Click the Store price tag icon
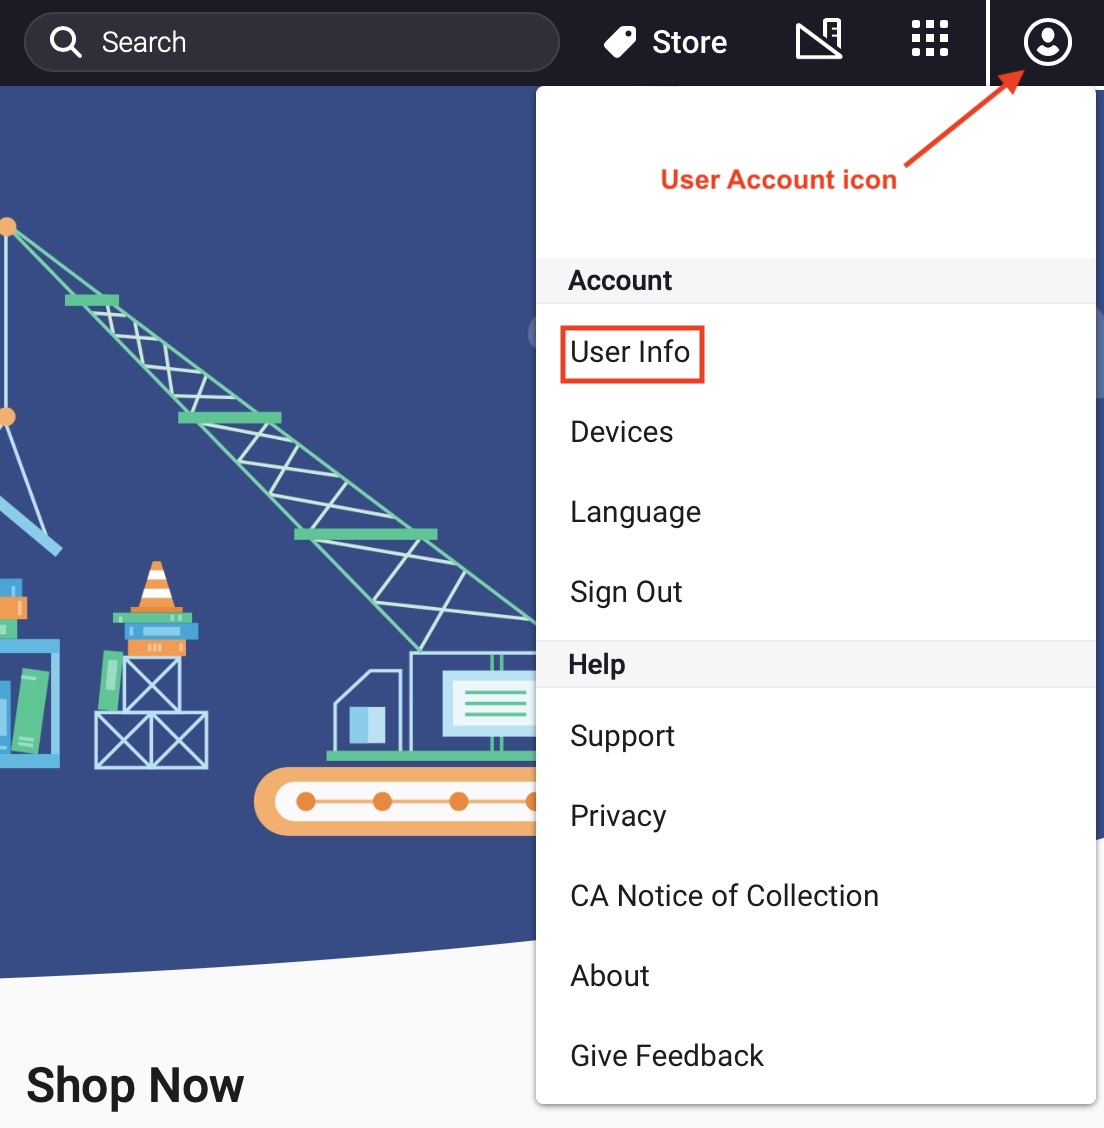The image size is (1104, 1128). [x=620, y=42]
